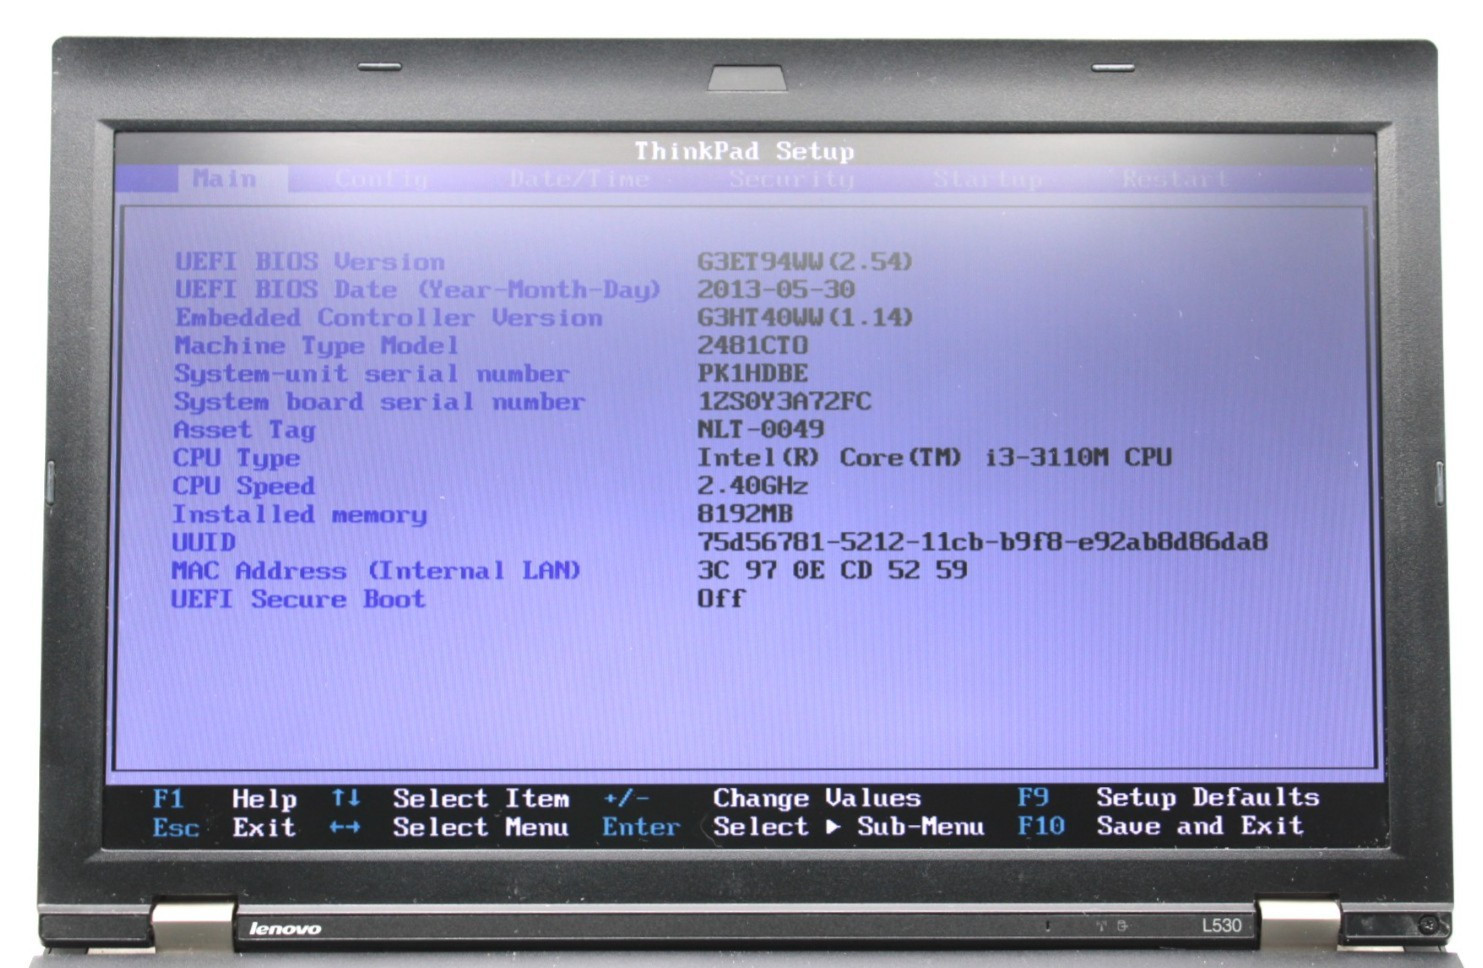Click the CPU Speed label

(x=244, y=486)
